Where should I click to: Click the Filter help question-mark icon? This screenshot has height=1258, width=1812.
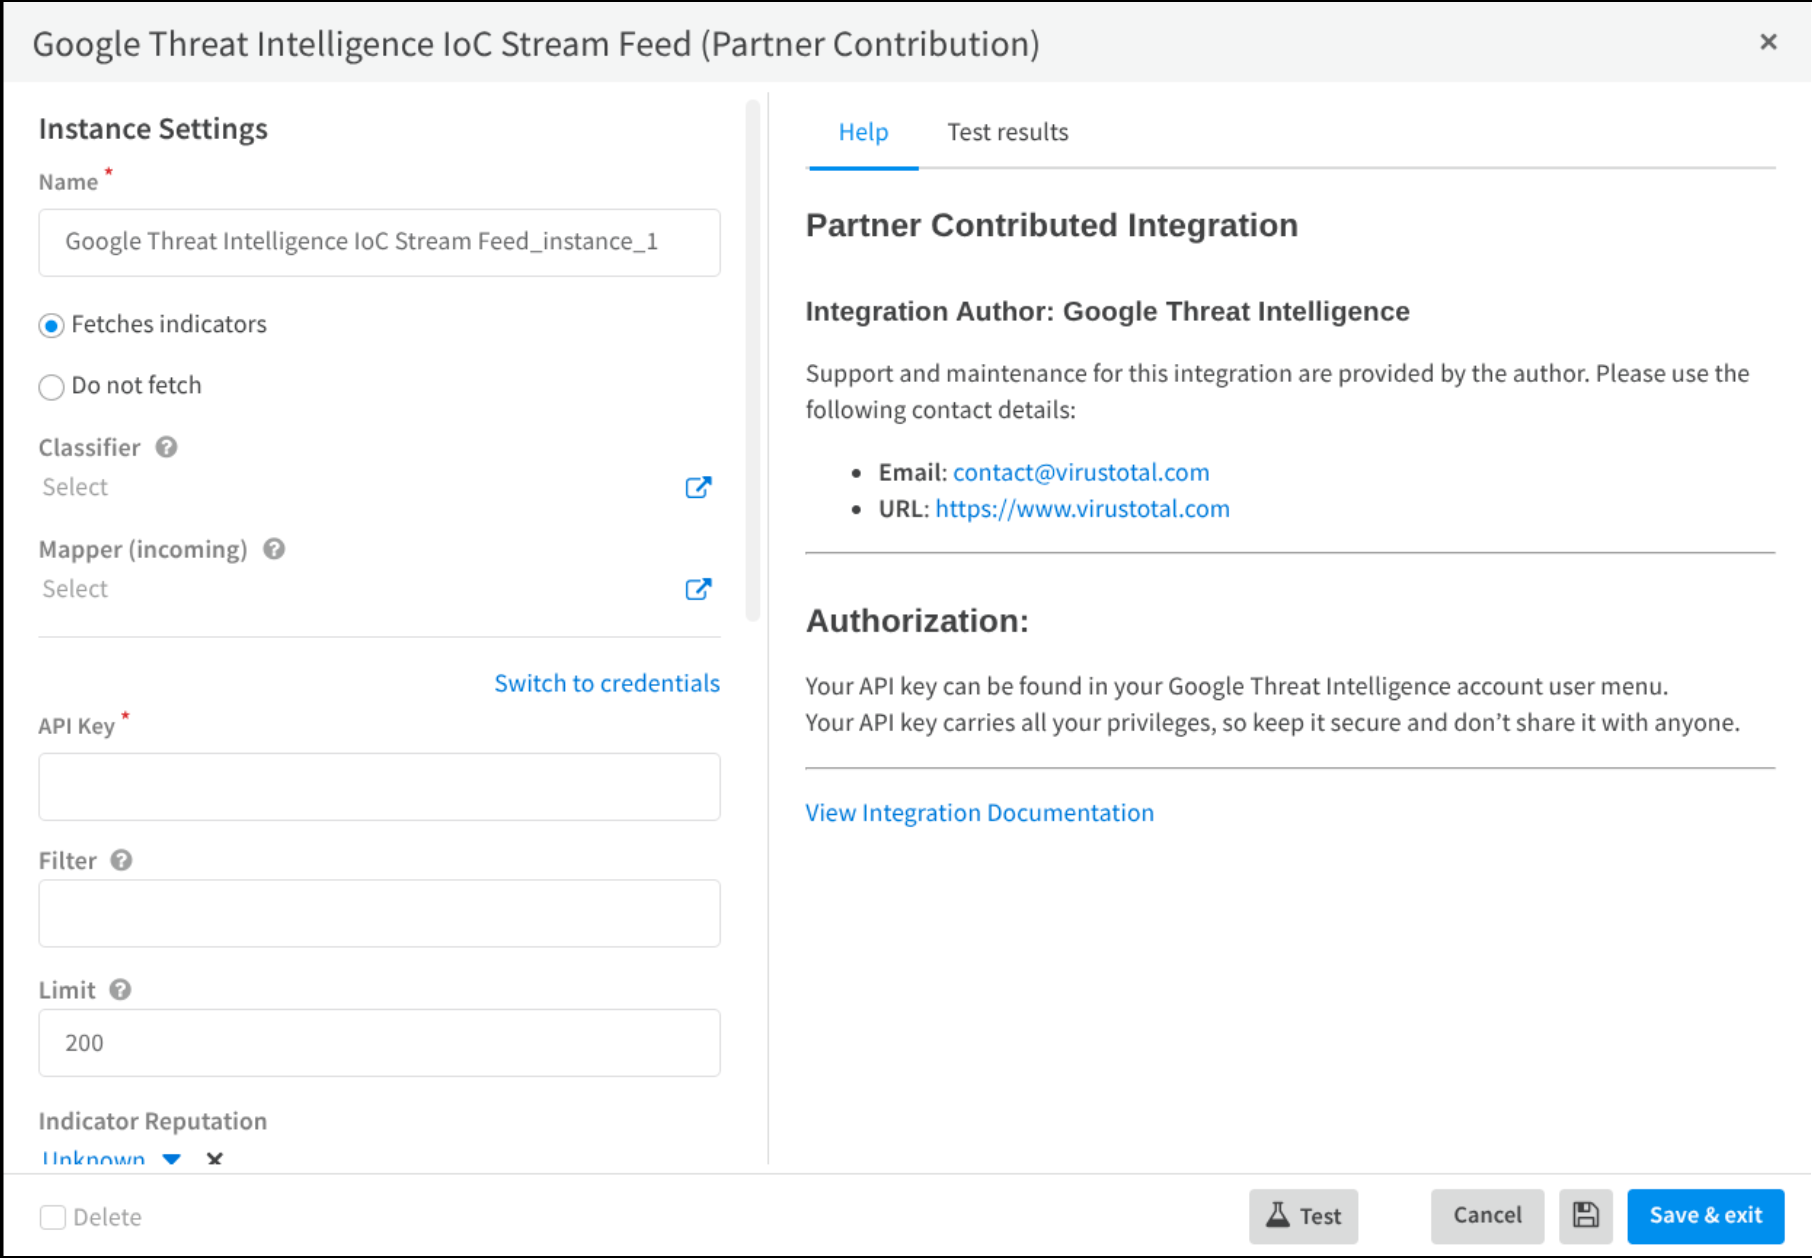[x=121, y=860]
